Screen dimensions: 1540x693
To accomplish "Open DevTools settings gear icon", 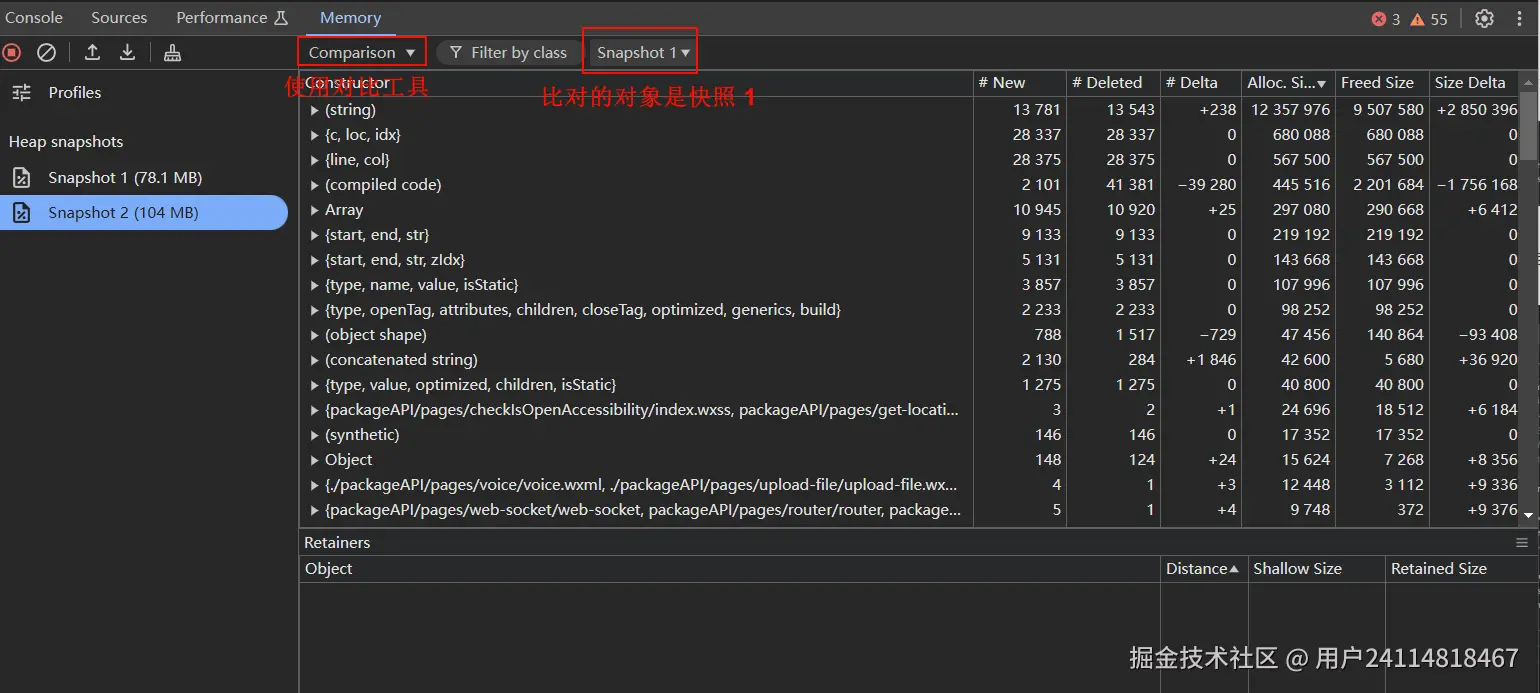I will click(1484, 18).
